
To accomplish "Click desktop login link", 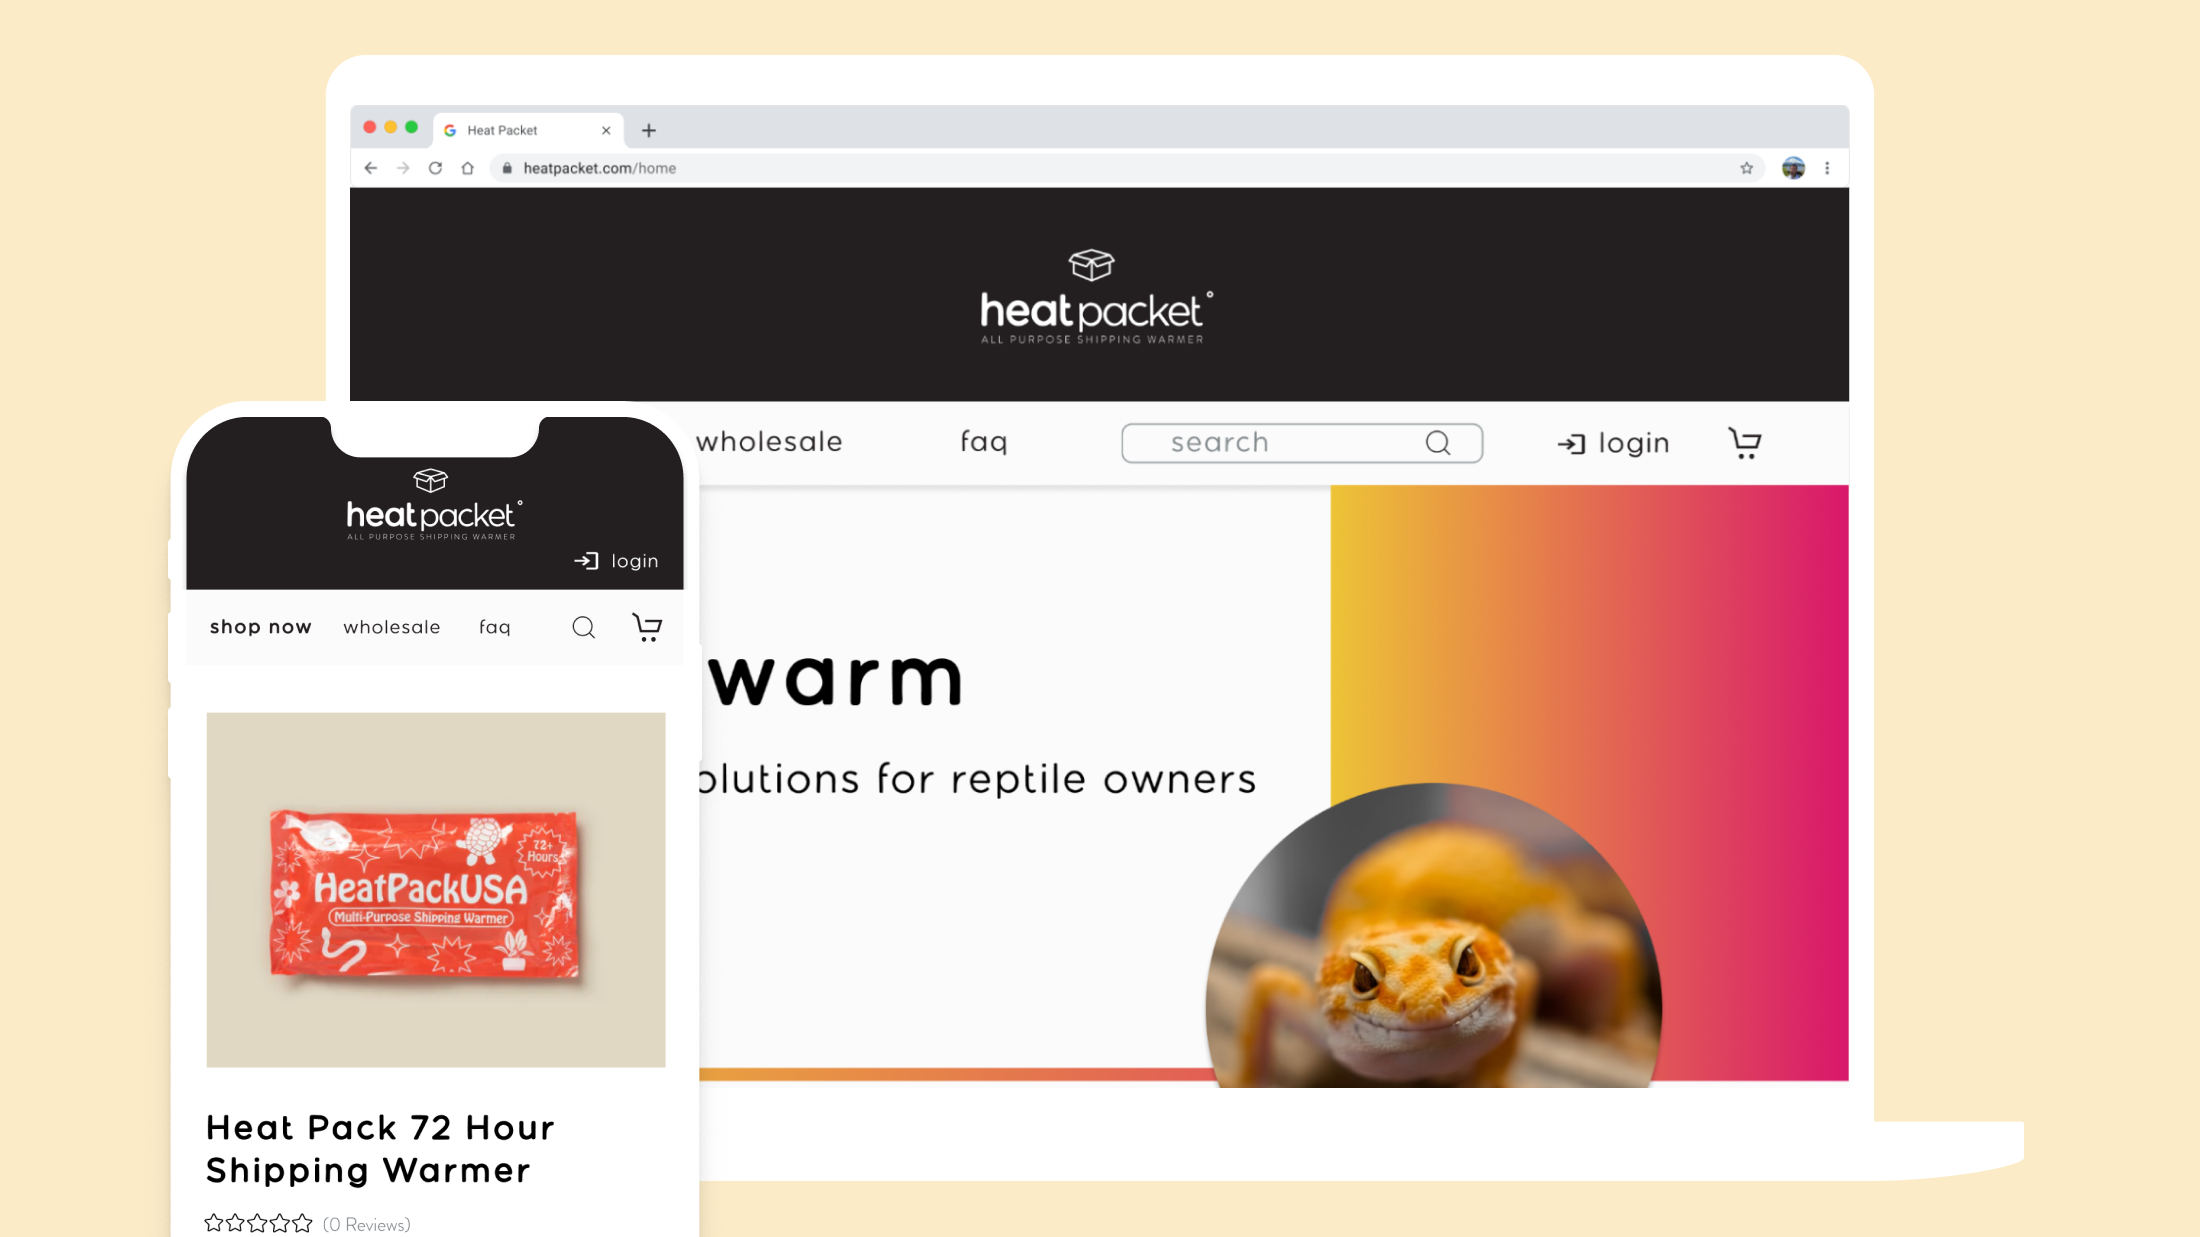I will [x=1613, y=443].
